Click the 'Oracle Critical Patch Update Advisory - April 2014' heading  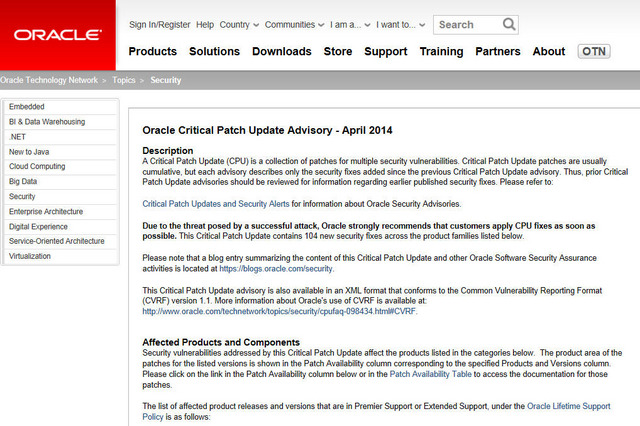coord(267,130)
